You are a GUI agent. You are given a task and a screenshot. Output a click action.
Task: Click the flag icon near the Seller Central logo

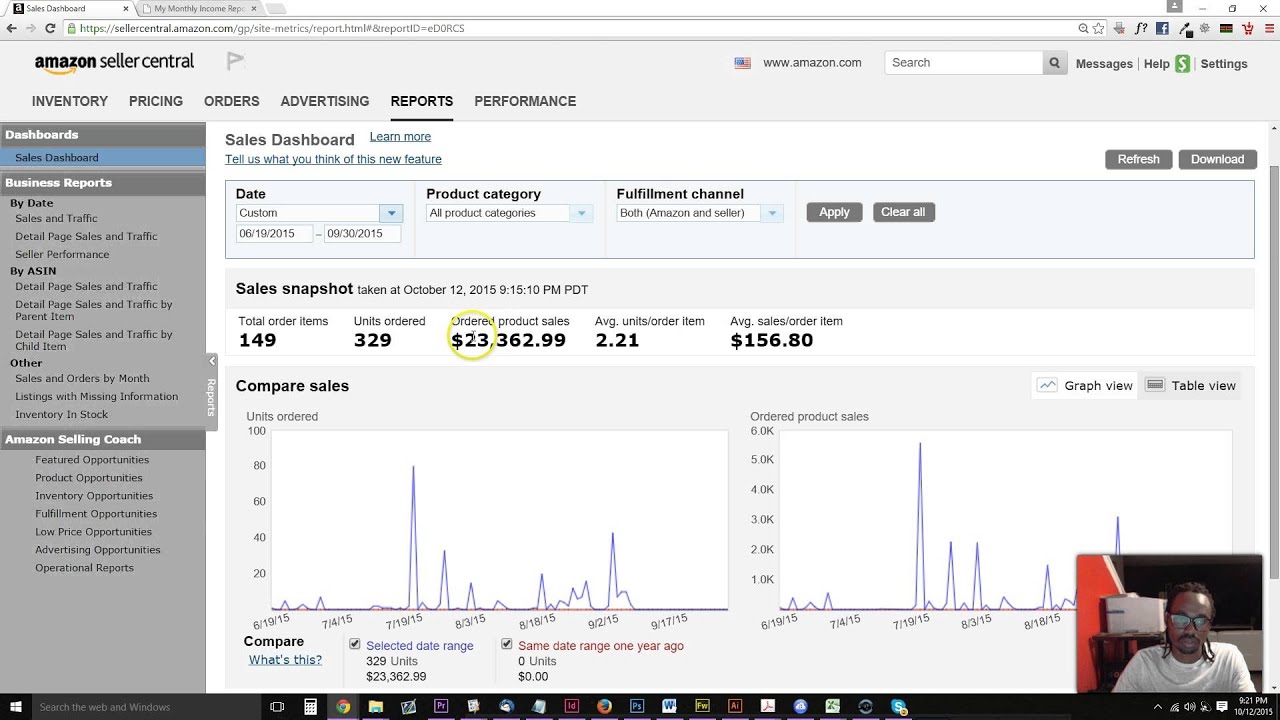(235, 62)
